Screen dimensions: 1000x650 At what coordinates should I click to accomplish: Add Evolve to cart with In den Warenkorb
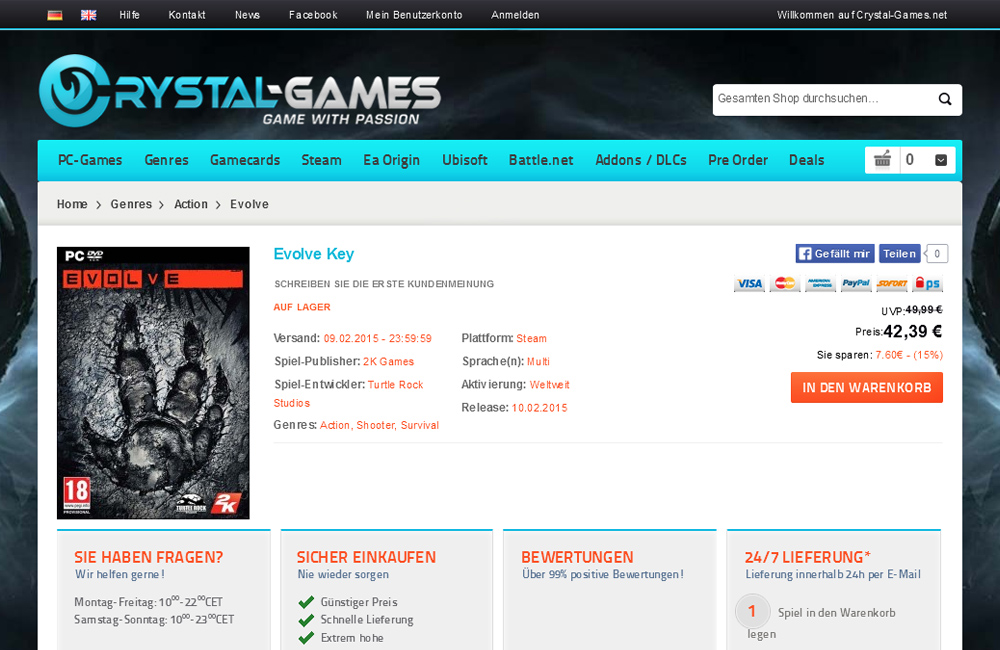pos(867,388)
